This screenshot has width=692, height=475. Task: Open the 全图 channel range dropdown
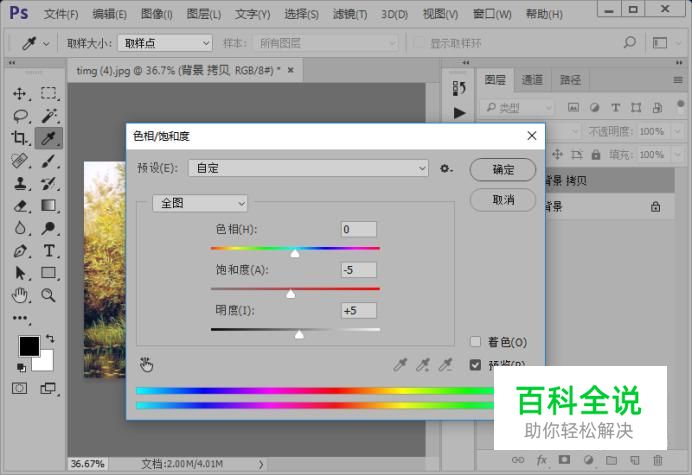pos(199,203)
